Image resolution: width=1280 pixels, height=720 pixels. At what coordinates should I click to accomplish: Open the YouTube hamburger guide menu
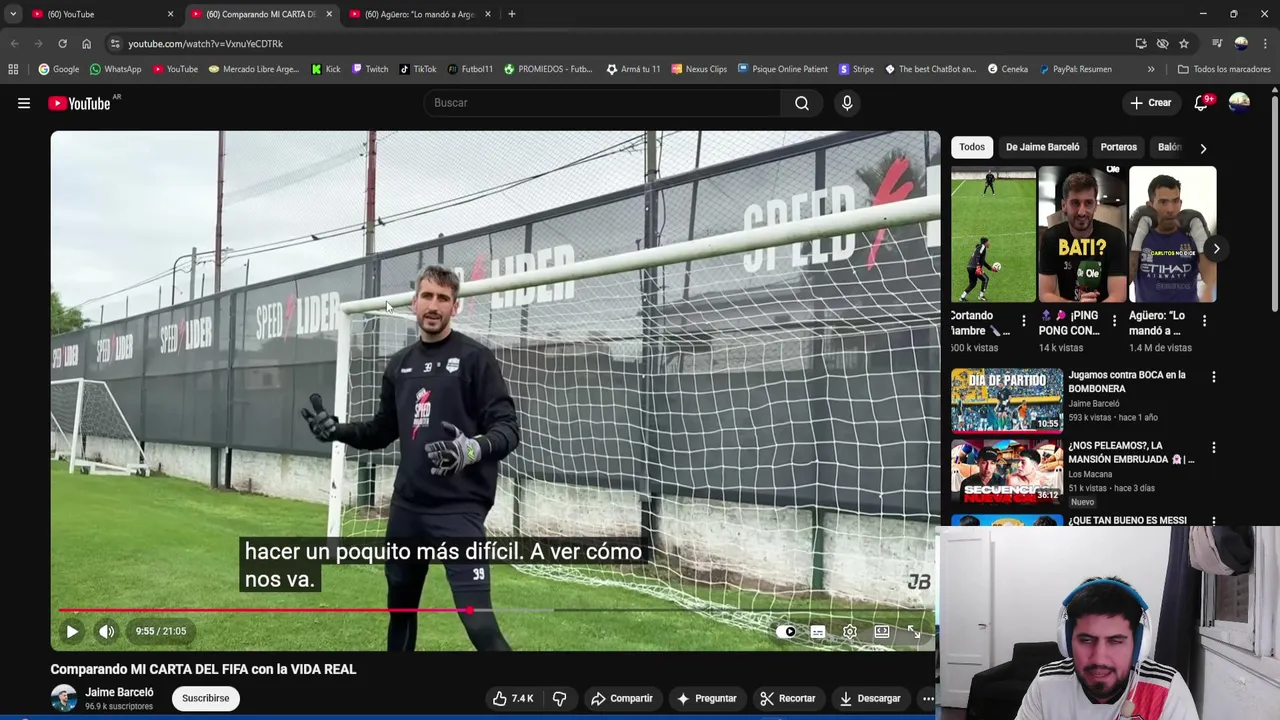(x=24, y=103)
